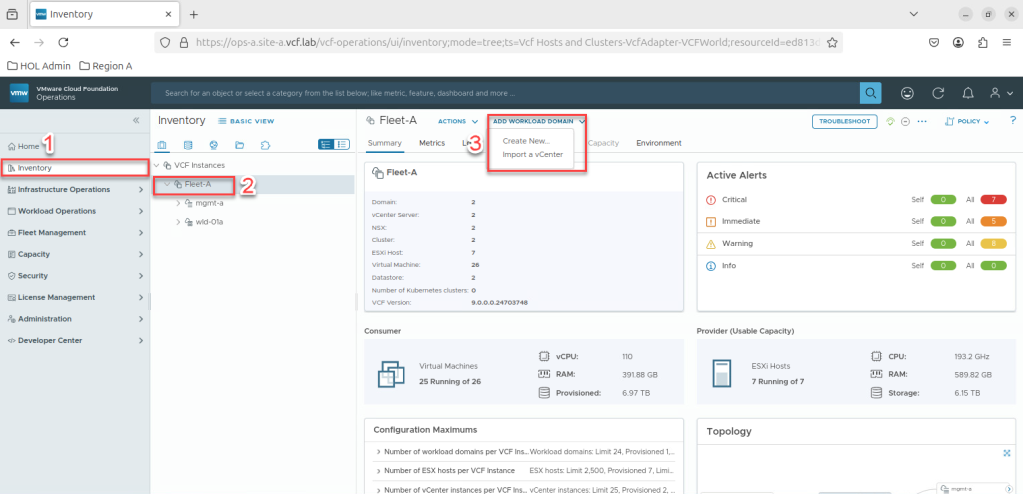Click the green Critical Self count badge

[x=943, y=199]
